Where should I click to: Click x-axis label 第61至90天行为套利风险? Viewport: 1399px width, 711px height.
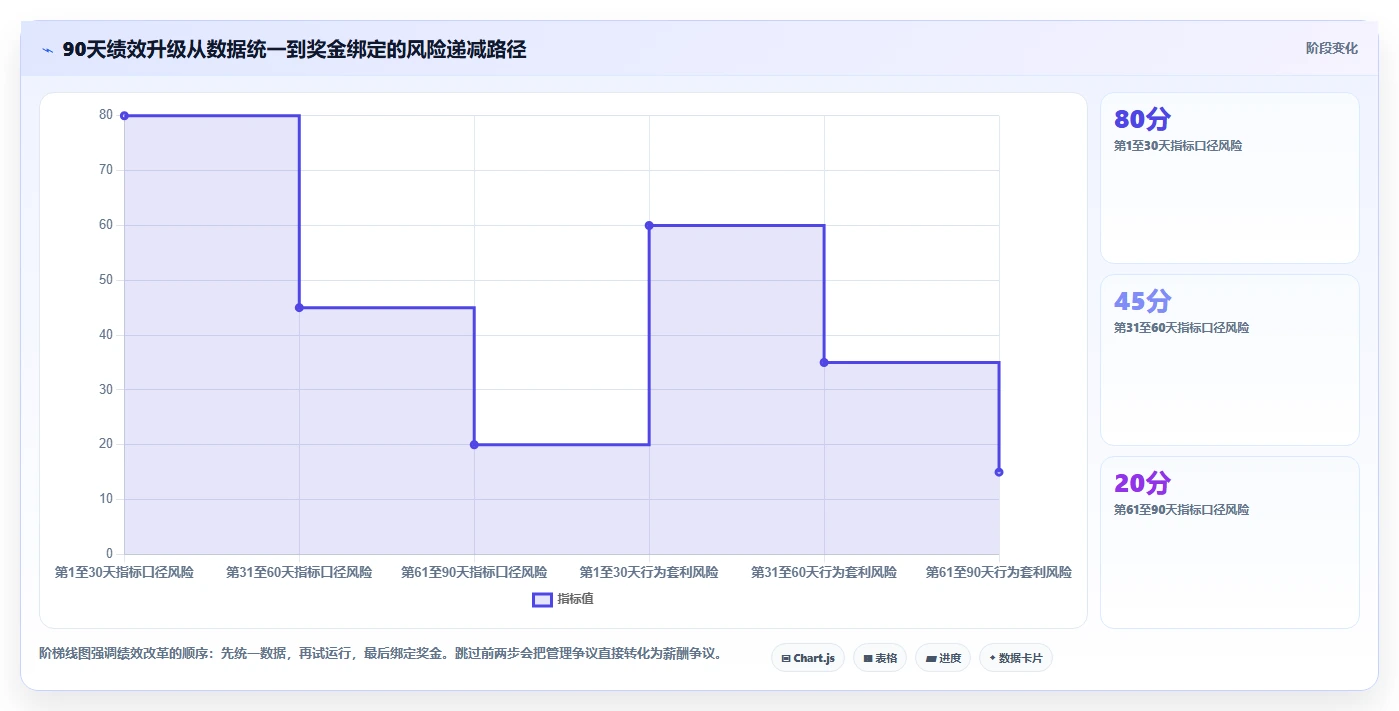coord(999,573)
